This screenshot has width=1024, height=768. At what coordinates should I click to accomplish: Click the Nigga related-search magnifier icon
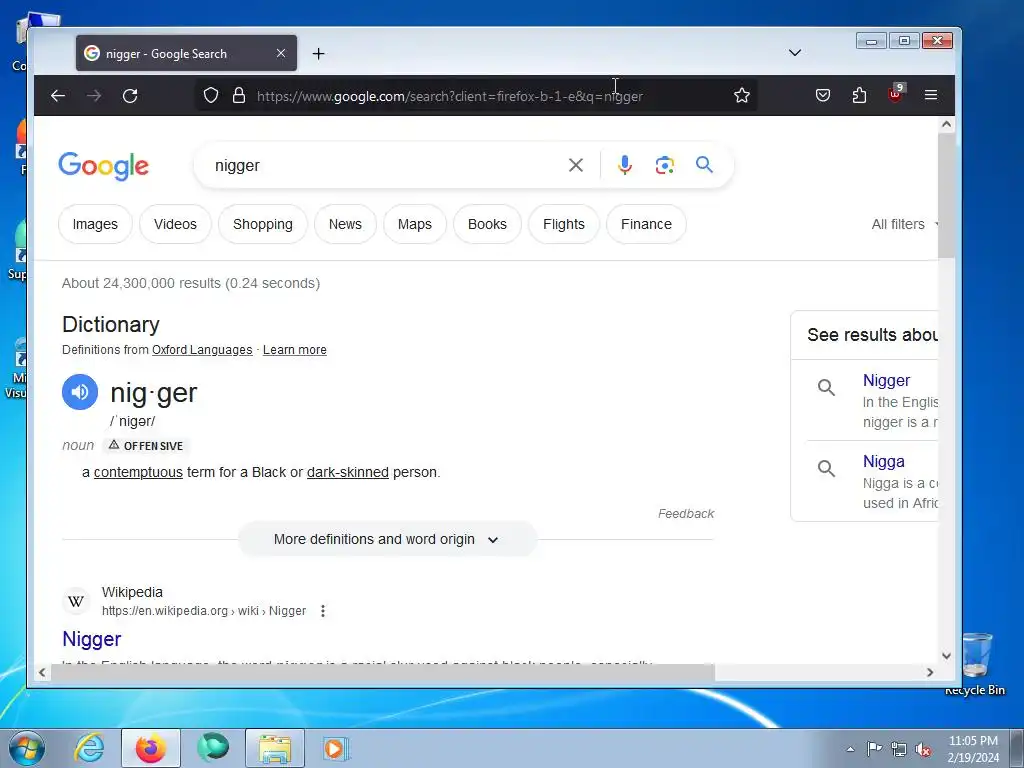pos(826,468)
